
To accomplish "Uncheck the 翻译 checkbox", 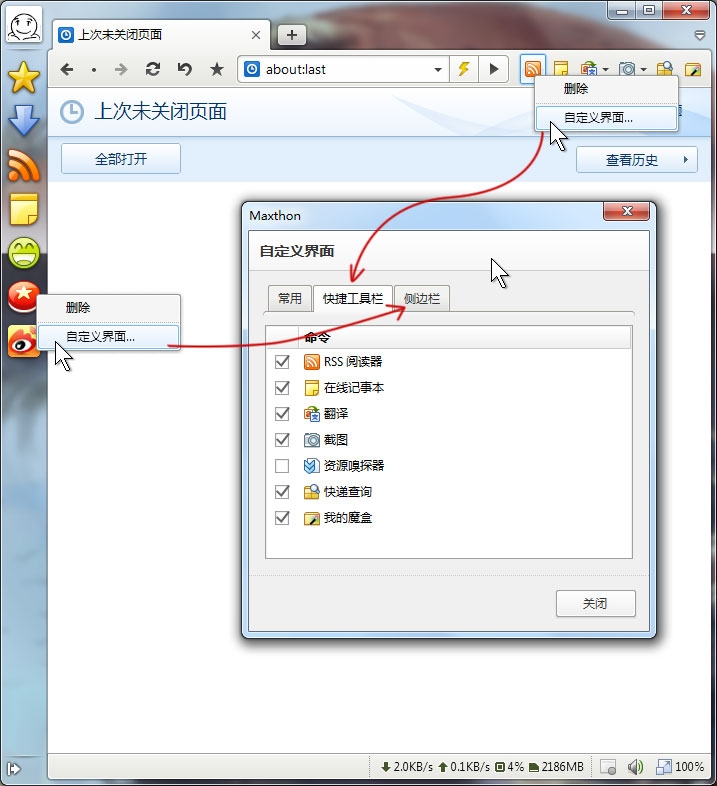I will pos(282,414).
